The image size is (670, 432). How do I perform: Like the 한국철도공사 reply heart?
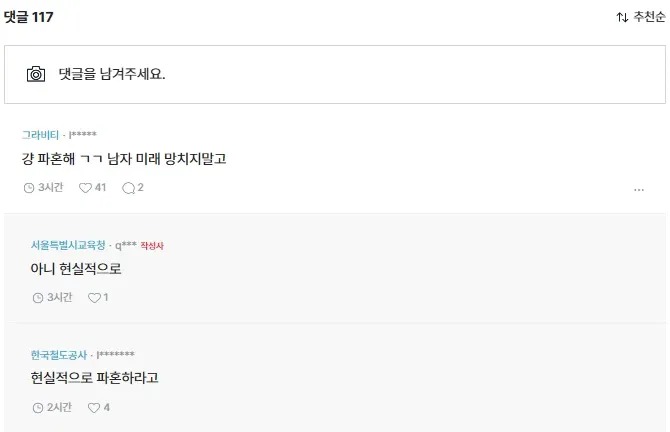[94, 408]
